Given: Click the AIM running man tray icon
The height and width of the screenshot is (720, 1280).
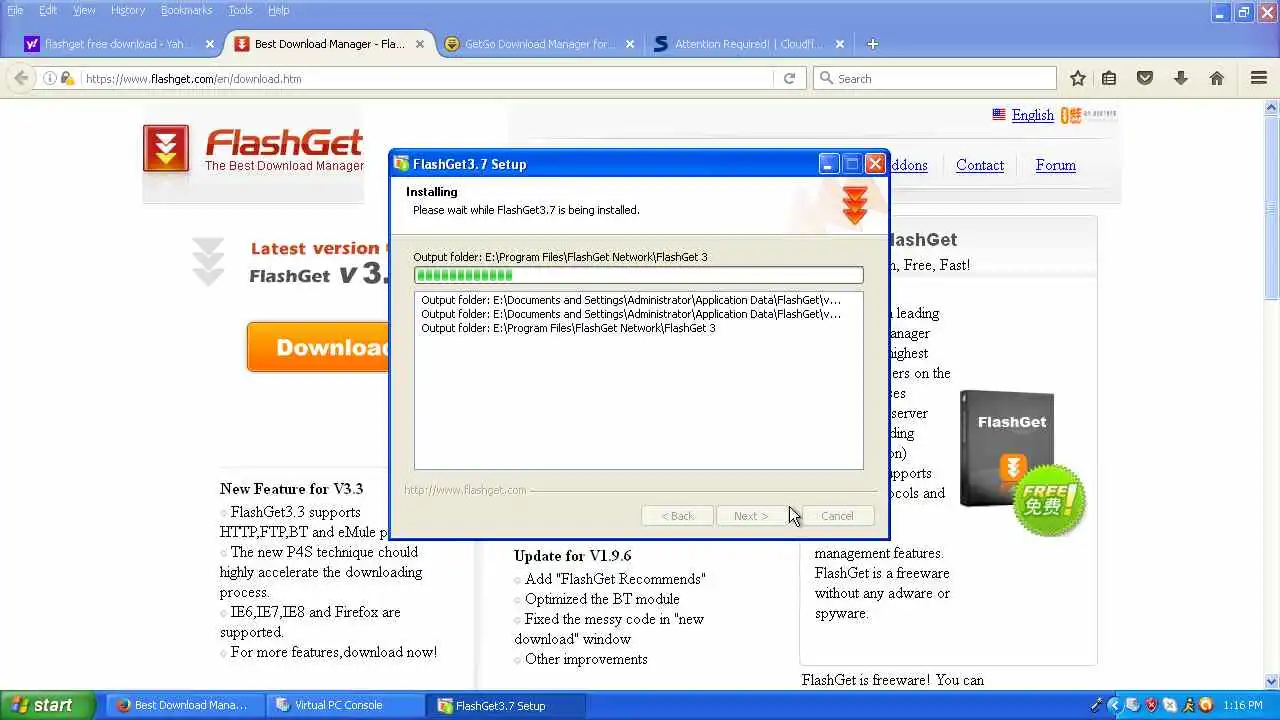Looking at the screenshot, I should coord(1188,705).
